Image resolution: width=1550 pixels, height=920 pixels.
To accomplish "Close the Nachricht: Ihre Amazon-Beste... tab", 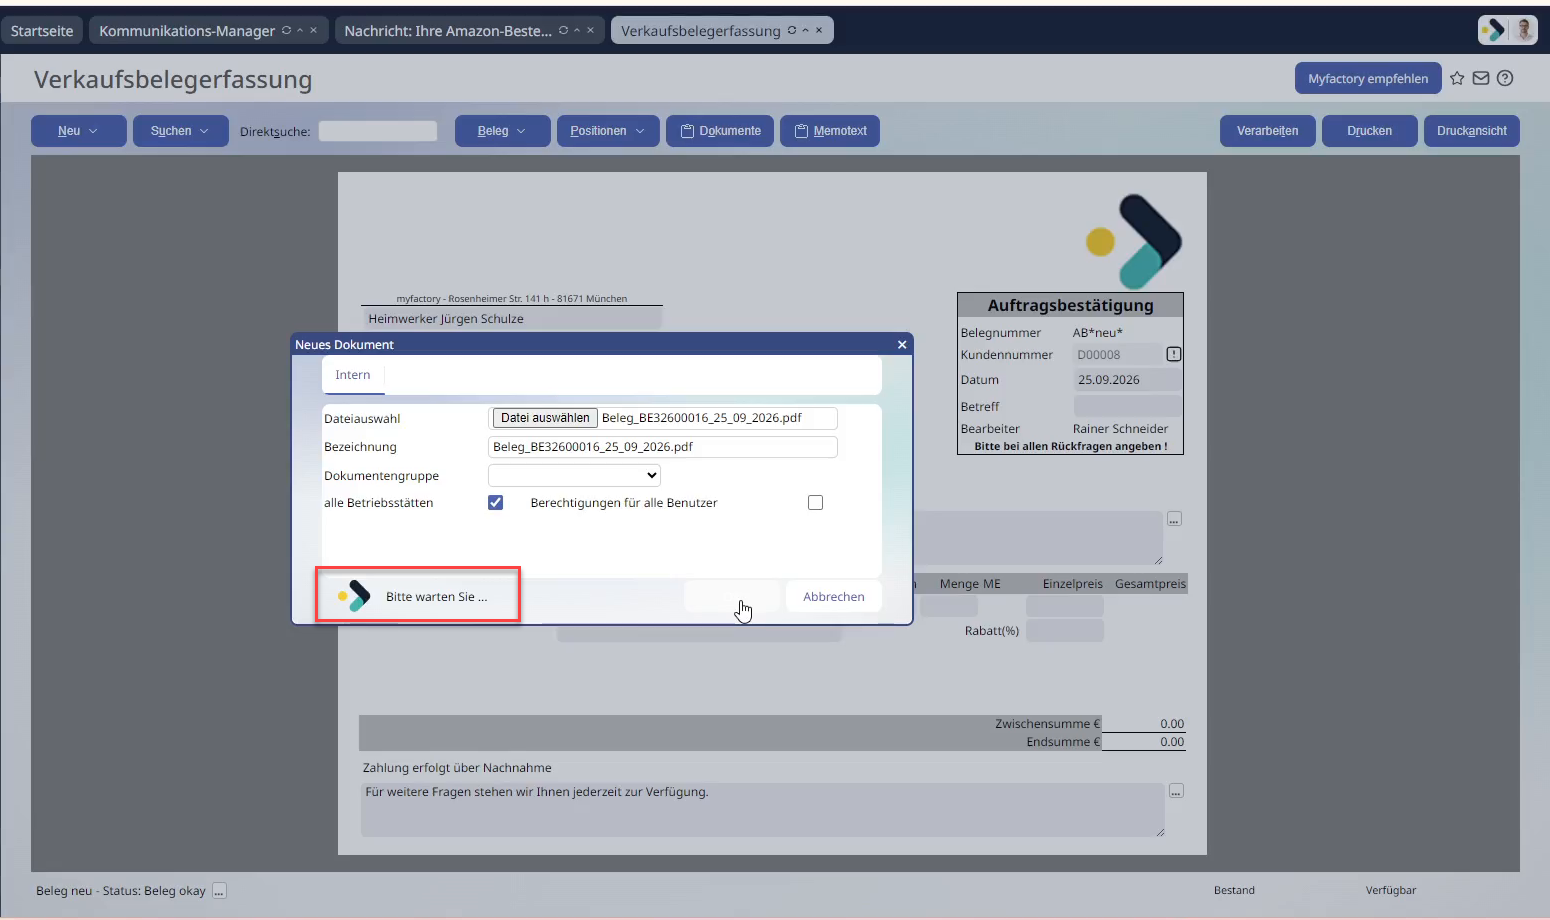I will coord(590,30).
